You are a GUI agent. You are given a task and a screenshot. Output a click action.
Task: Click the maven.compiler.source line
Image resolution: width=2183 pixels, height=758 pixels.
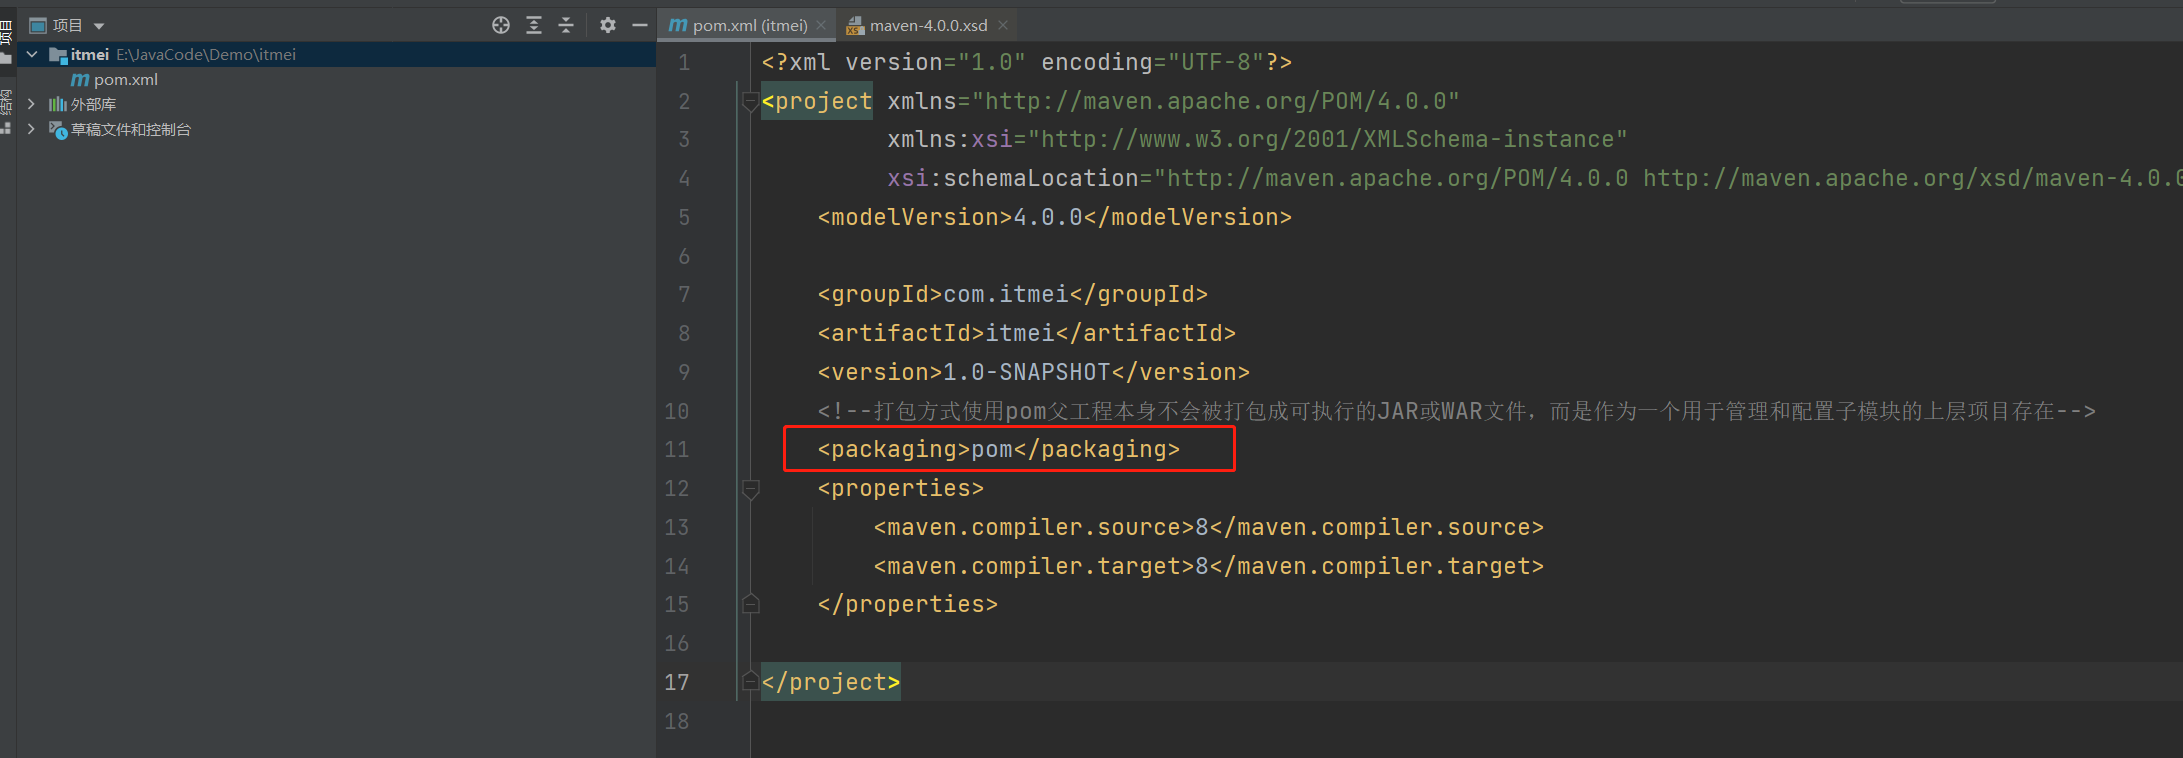point(1209,527)
